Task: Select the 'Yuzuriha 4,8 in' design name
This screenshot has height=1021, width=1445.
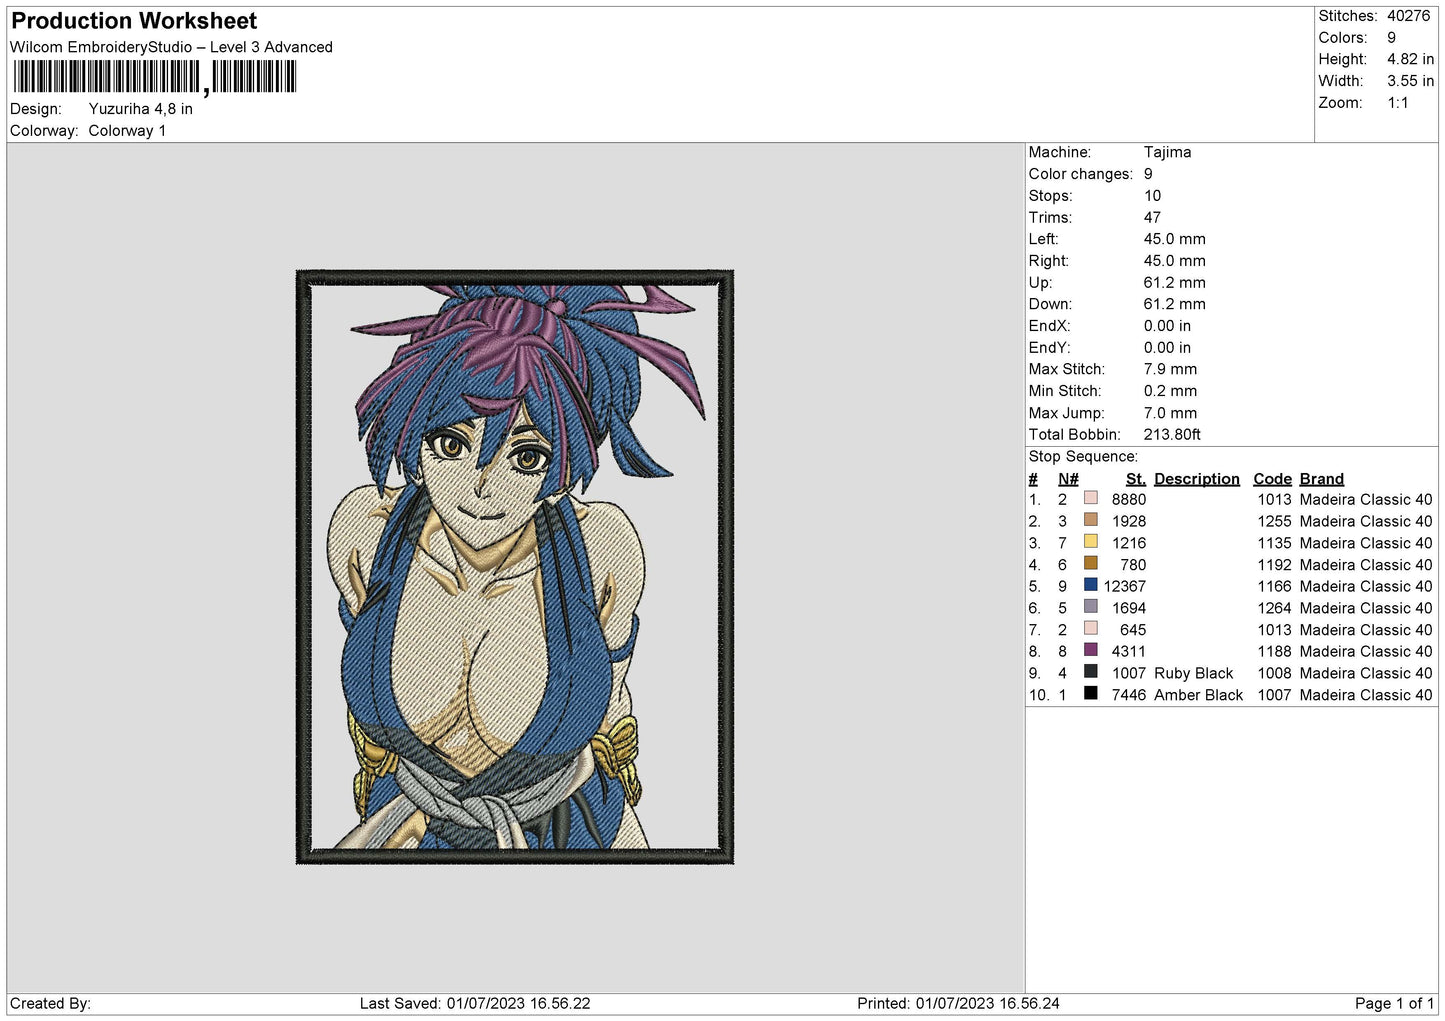Action: click(x=141, y=109)
